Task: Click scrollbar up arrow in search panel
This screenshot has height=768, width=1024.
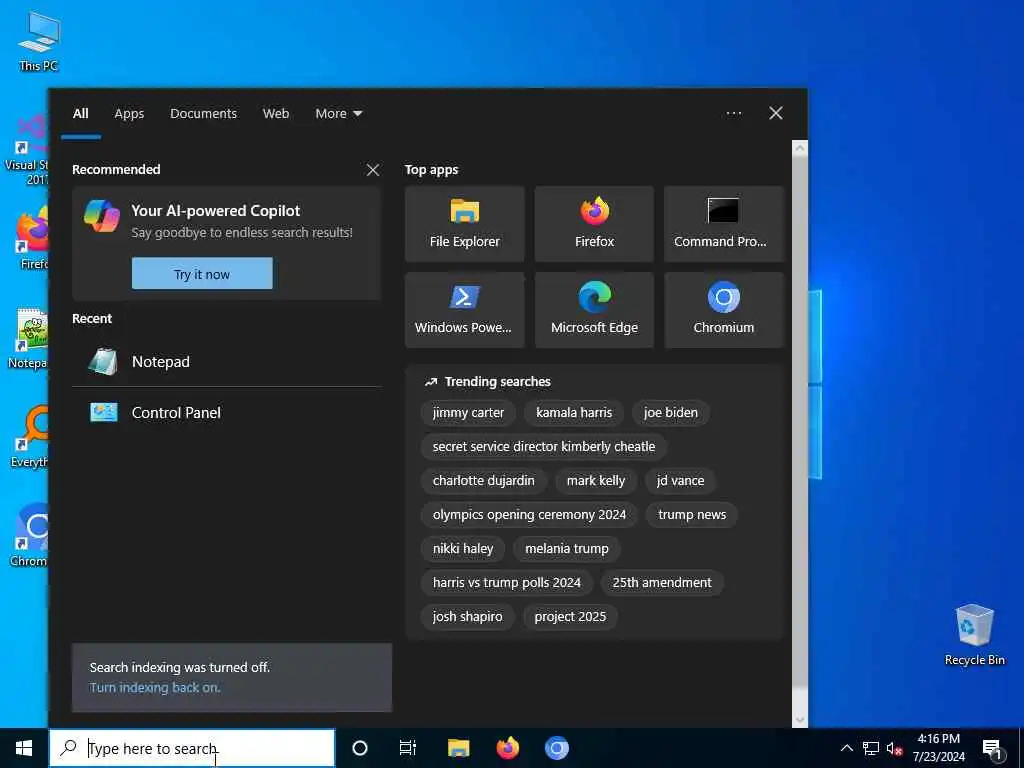Action: (799, 148)
